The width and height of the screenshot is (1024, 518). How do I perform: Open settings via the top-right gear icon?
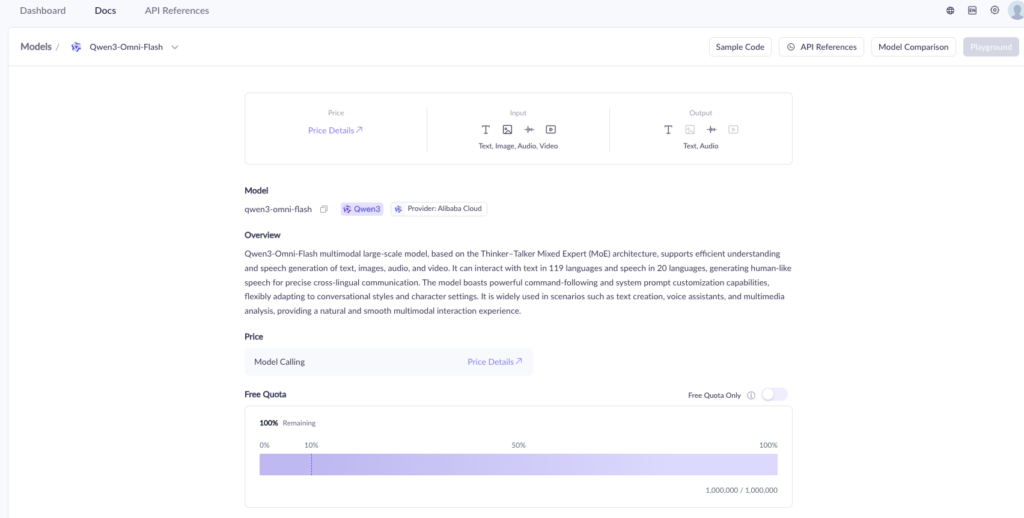click(994, 10)
